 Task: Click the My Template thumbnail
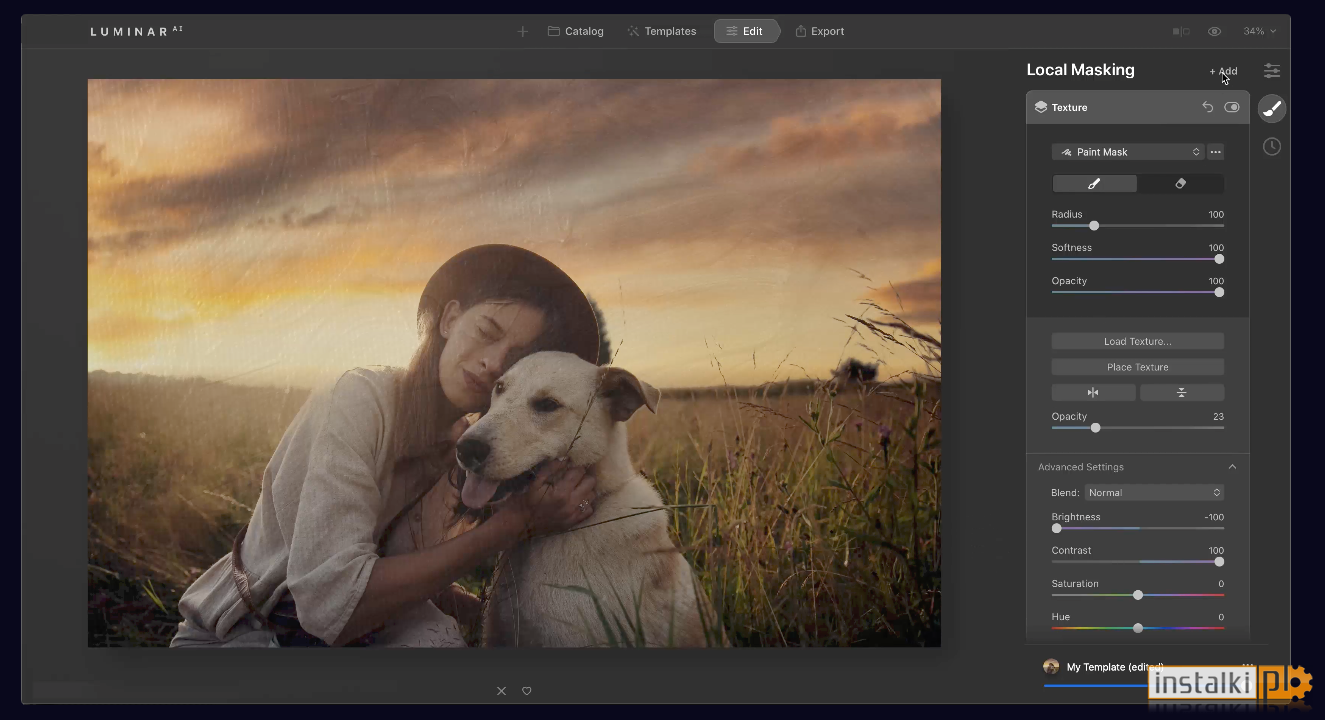tap(1051, 667)
